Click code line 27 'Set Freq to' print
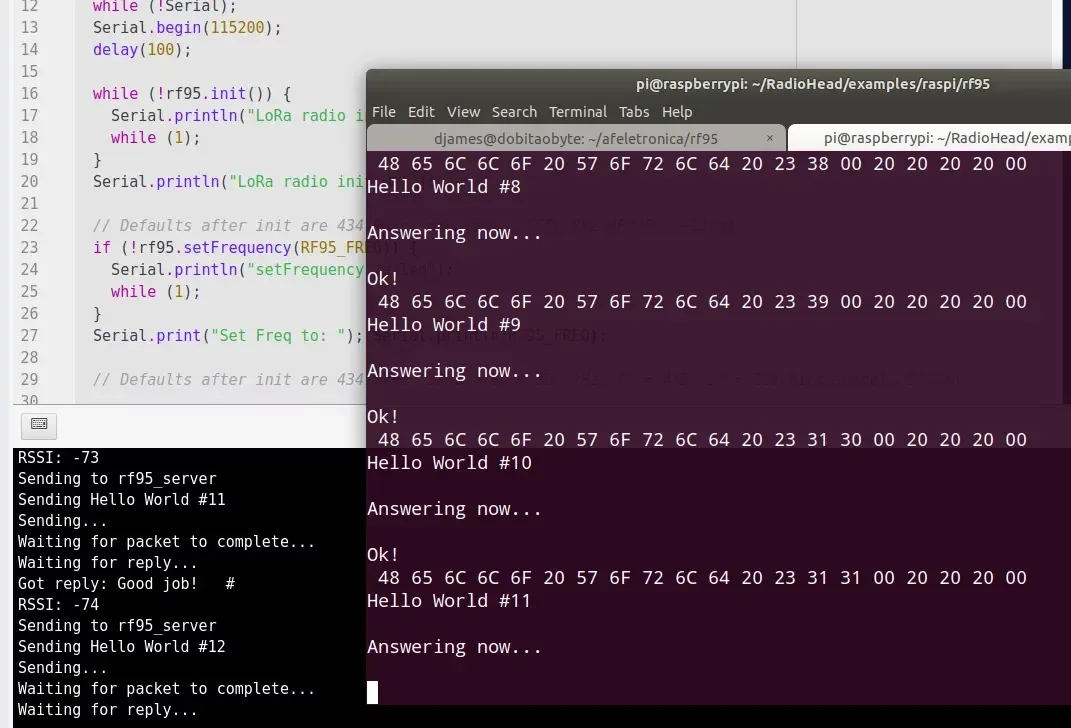Screen dimensions: 1071x728 coord(228,335)
